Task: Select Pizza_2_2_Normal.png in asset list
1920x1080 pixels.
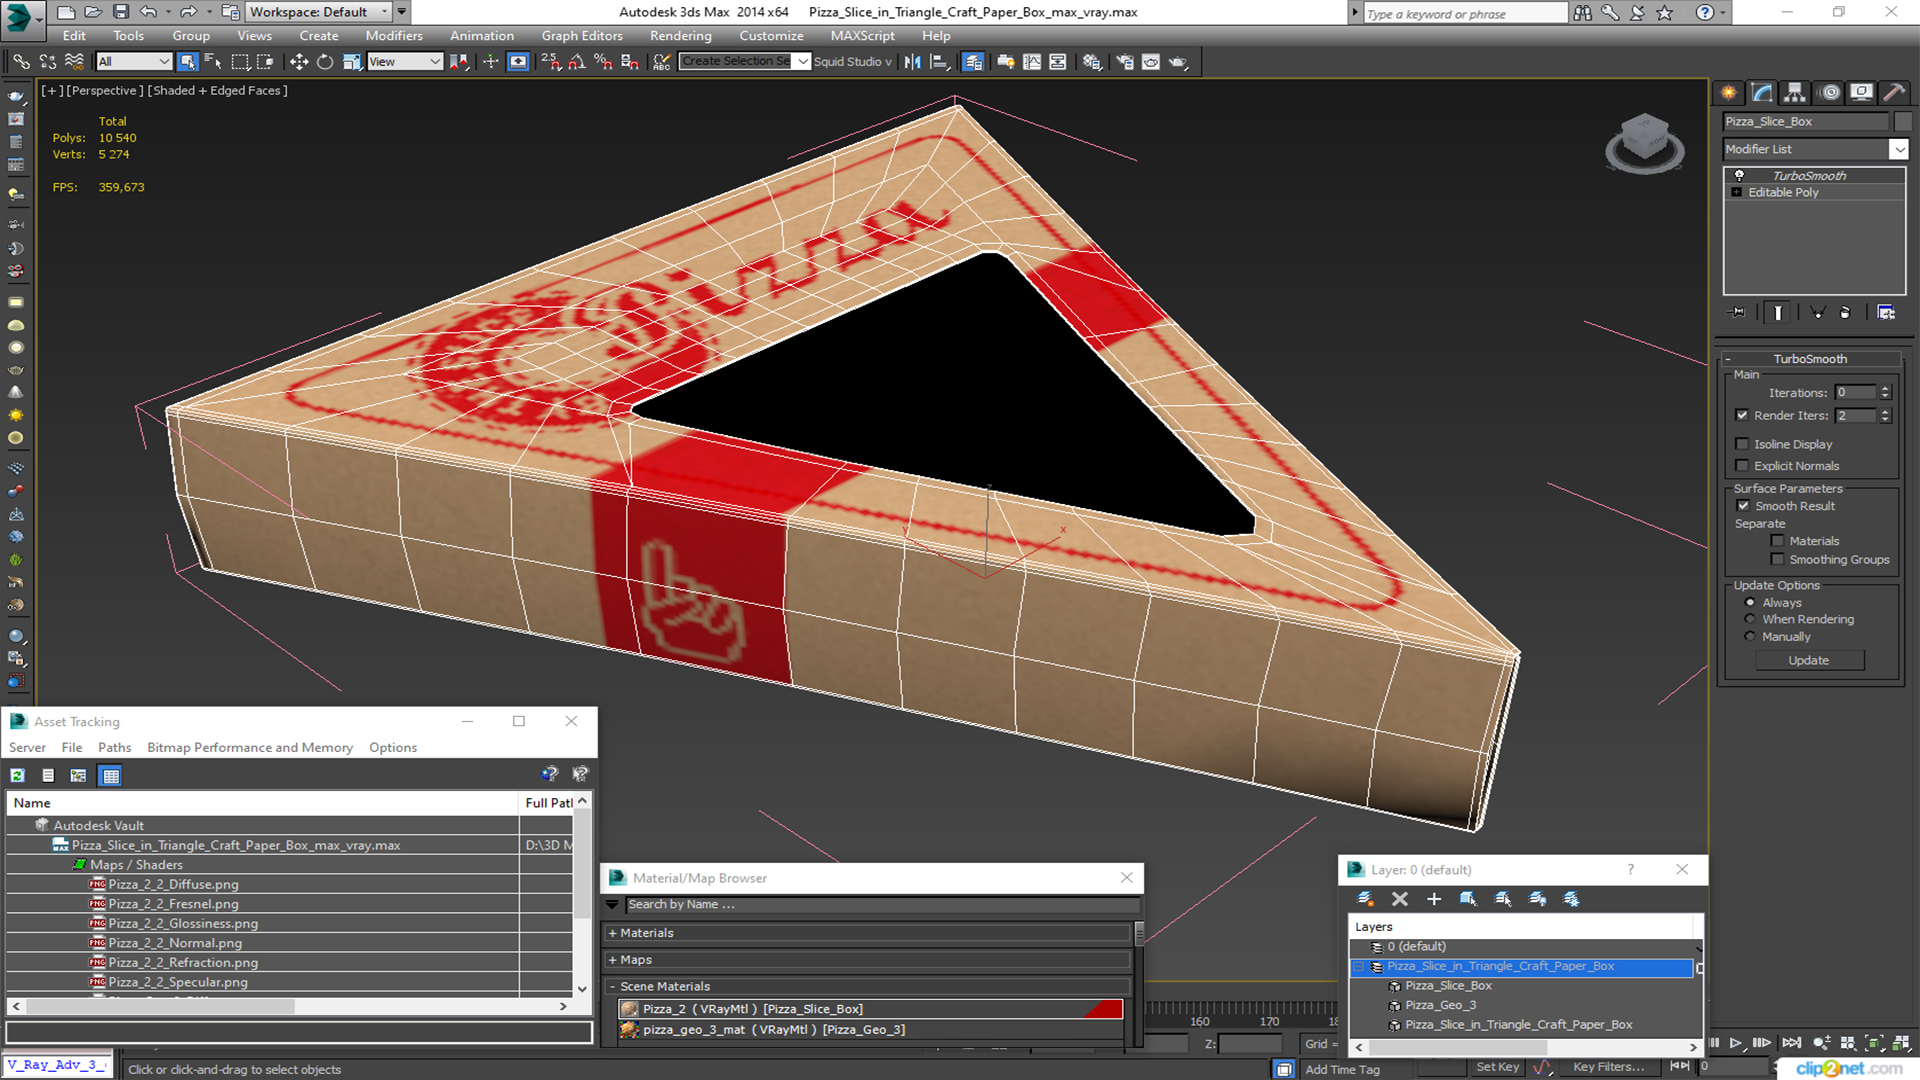Action: [x=175, y=943]
